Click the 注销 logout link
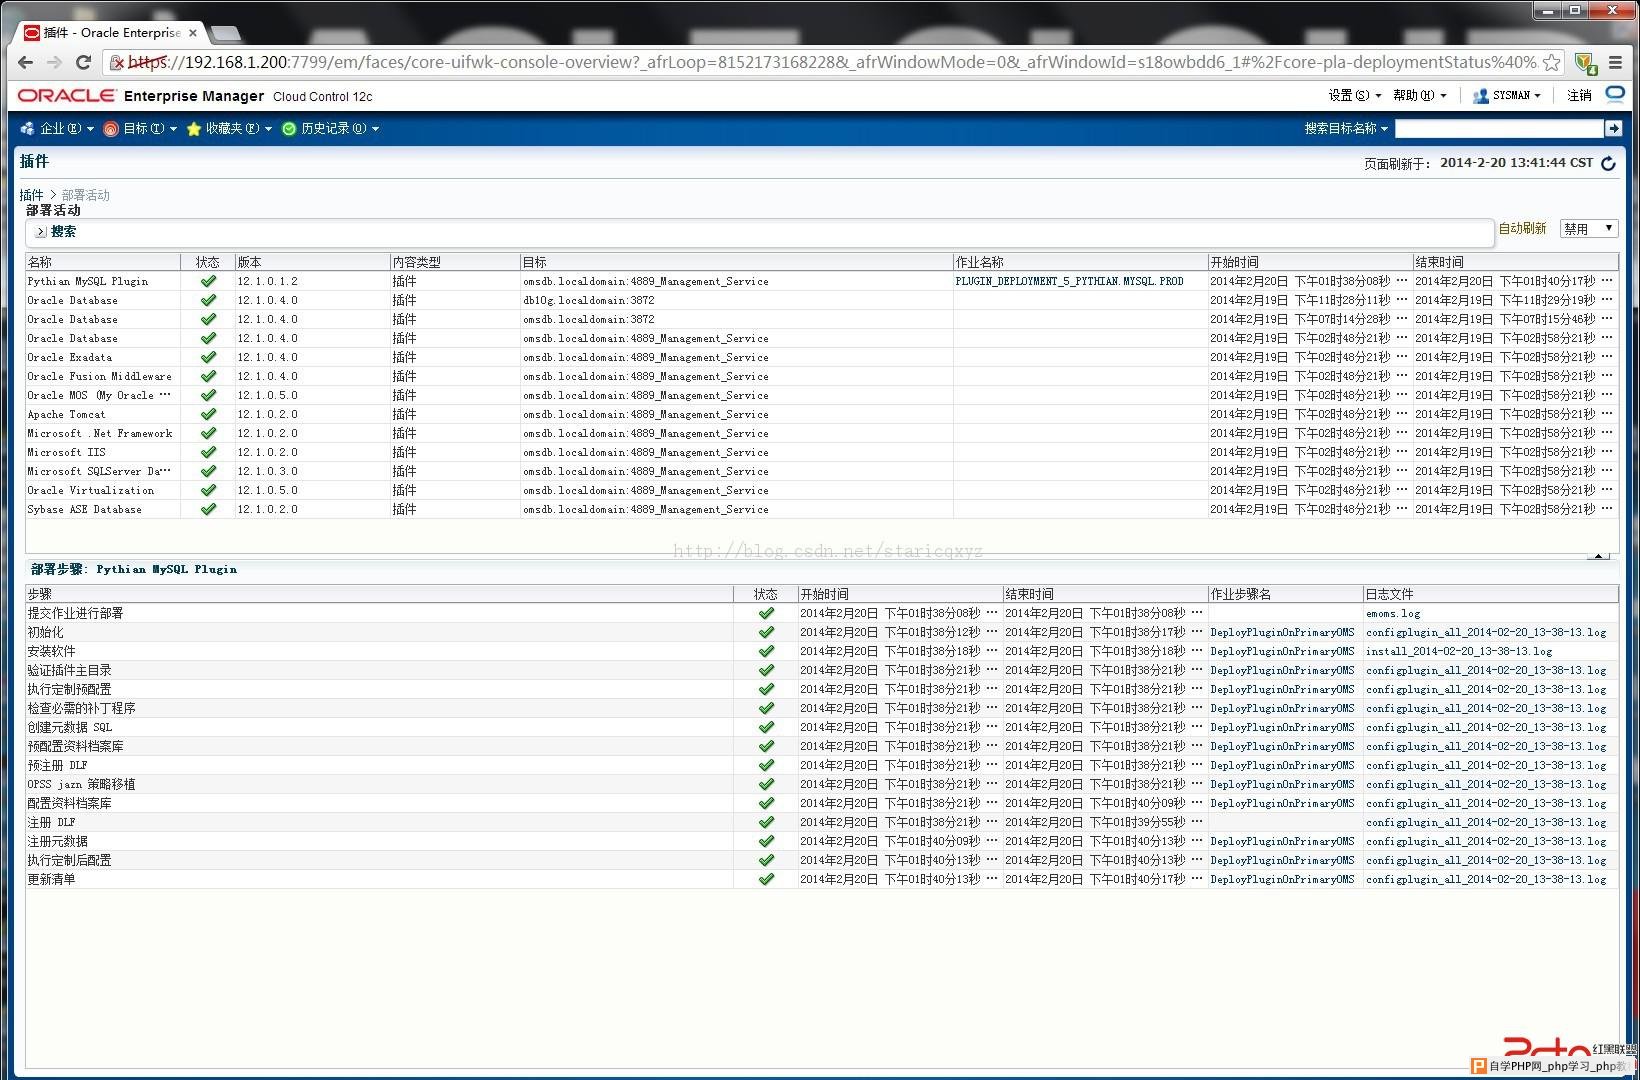 tap(1579, 95)
